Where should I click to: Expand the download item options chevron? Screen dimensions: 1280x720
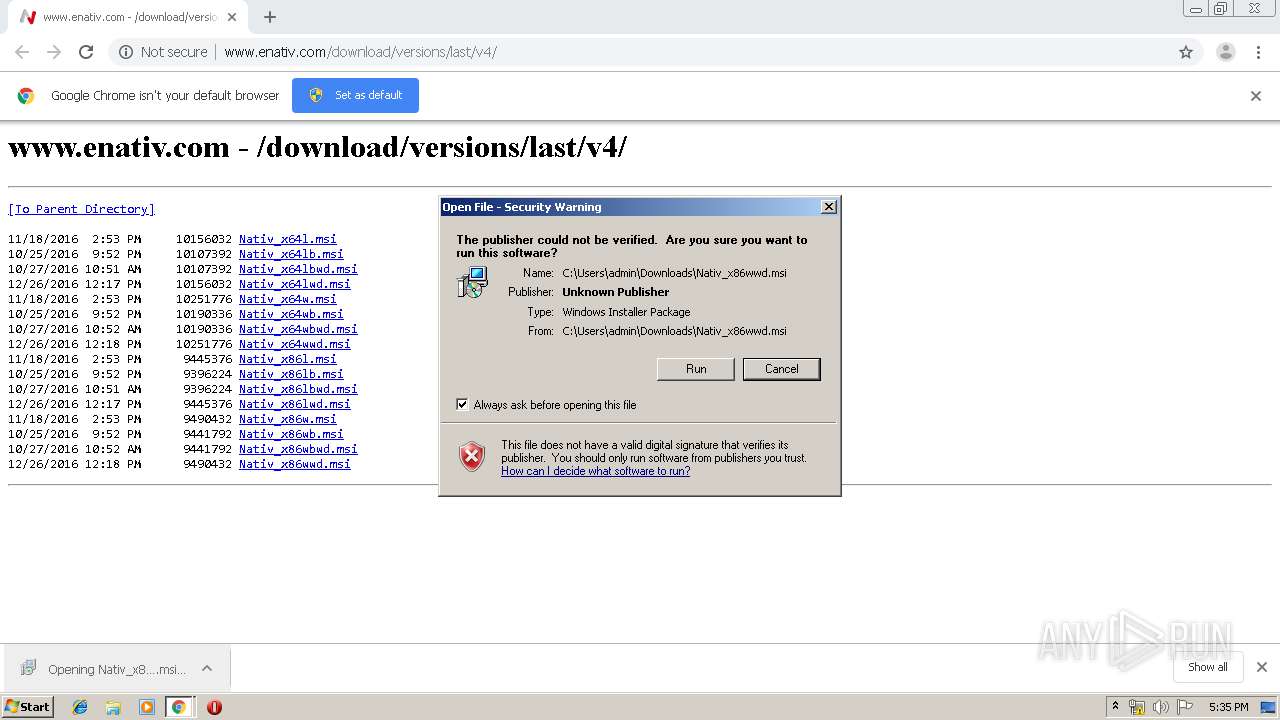(x=207, y=669)
